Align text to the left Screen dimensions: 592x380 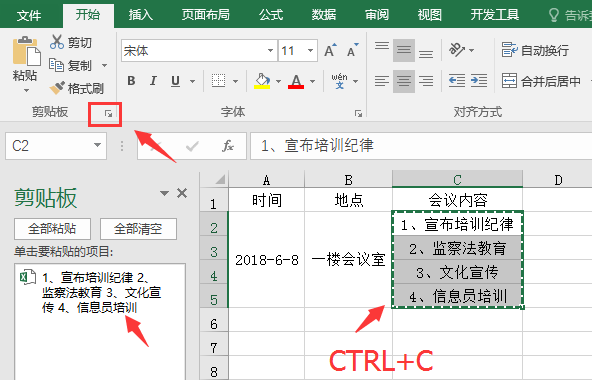click(x=382, y=81)
